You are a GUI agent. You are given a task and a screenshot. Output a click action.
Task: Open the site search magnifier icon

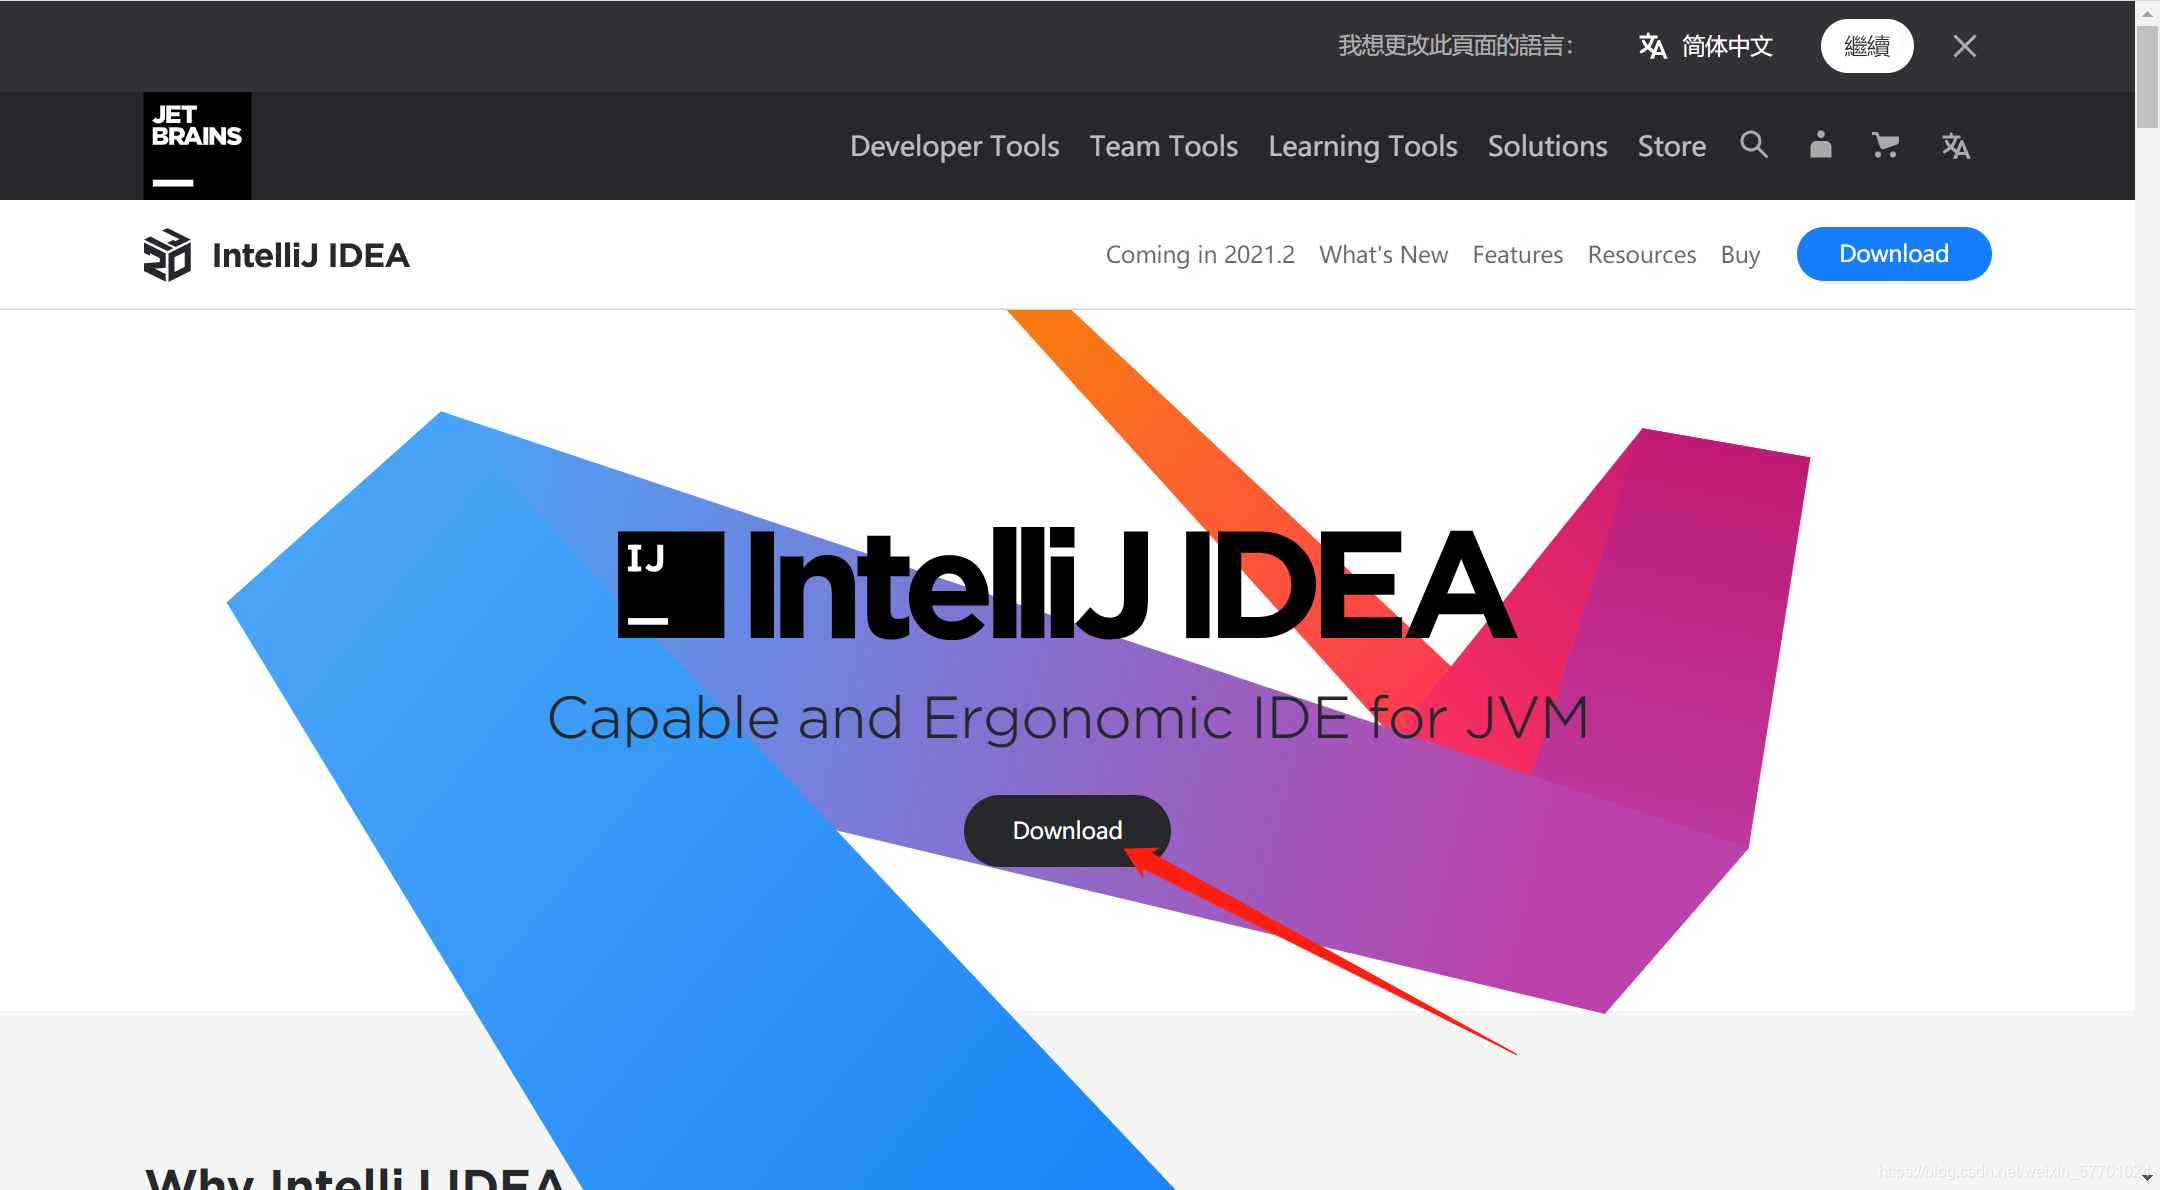coord(1754,145)
